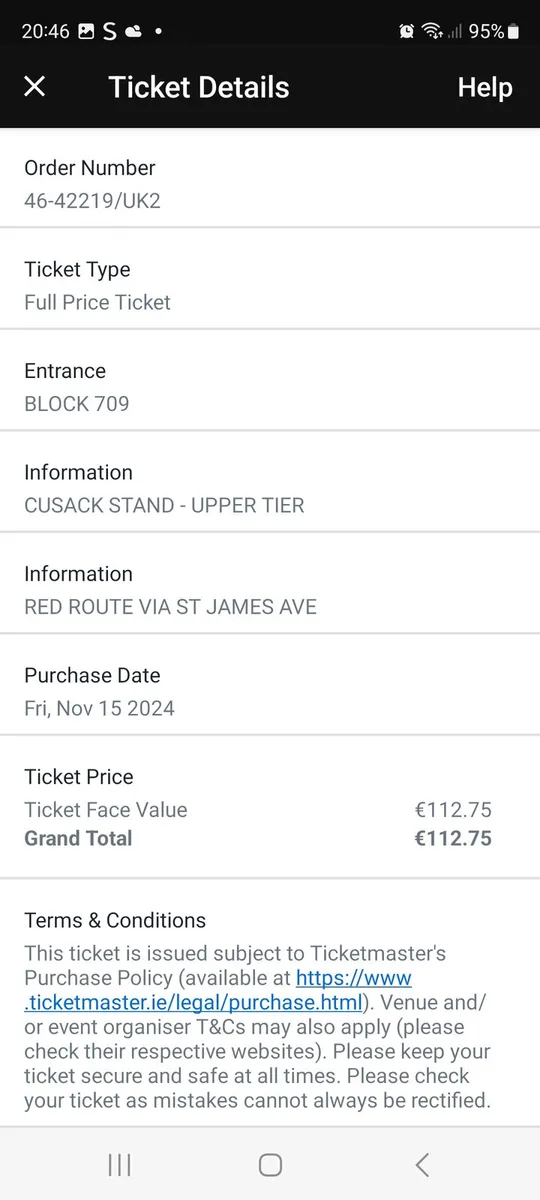Tap the Terms & Conditions heading
Screen dimensions: 540x1200
115,920
